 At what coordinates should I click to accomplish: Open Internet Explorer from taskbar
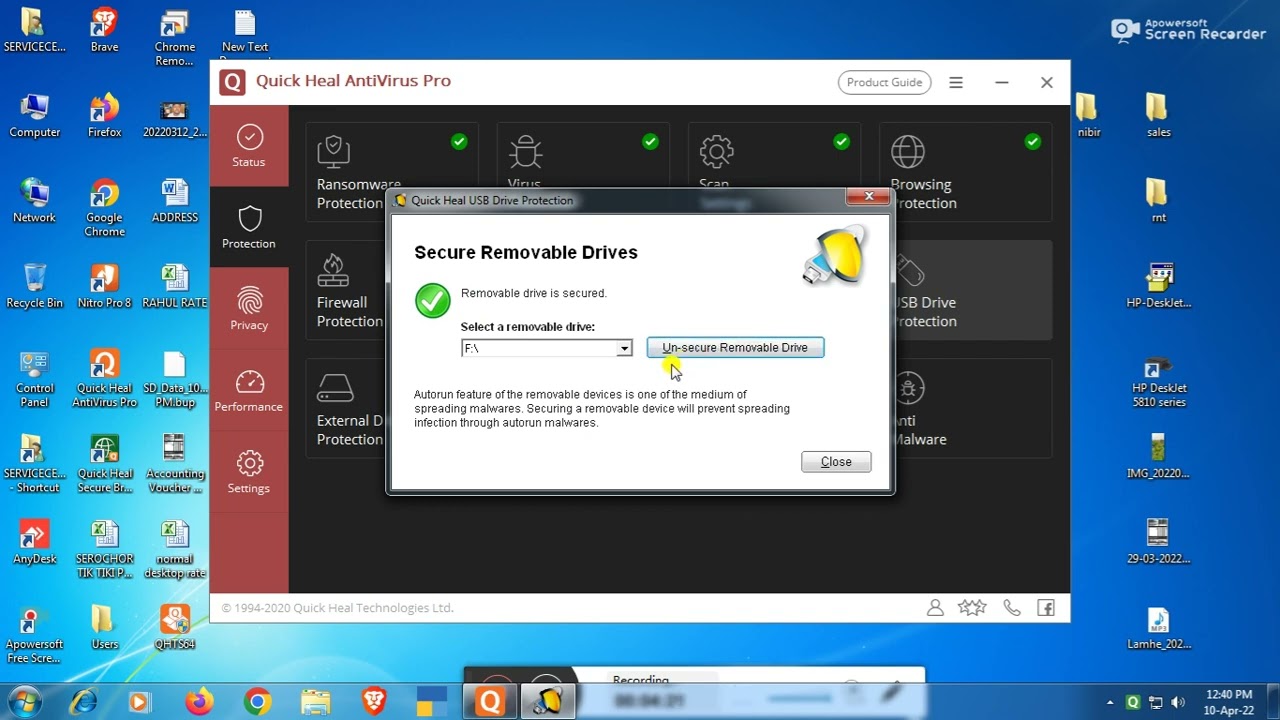(82, 702)
